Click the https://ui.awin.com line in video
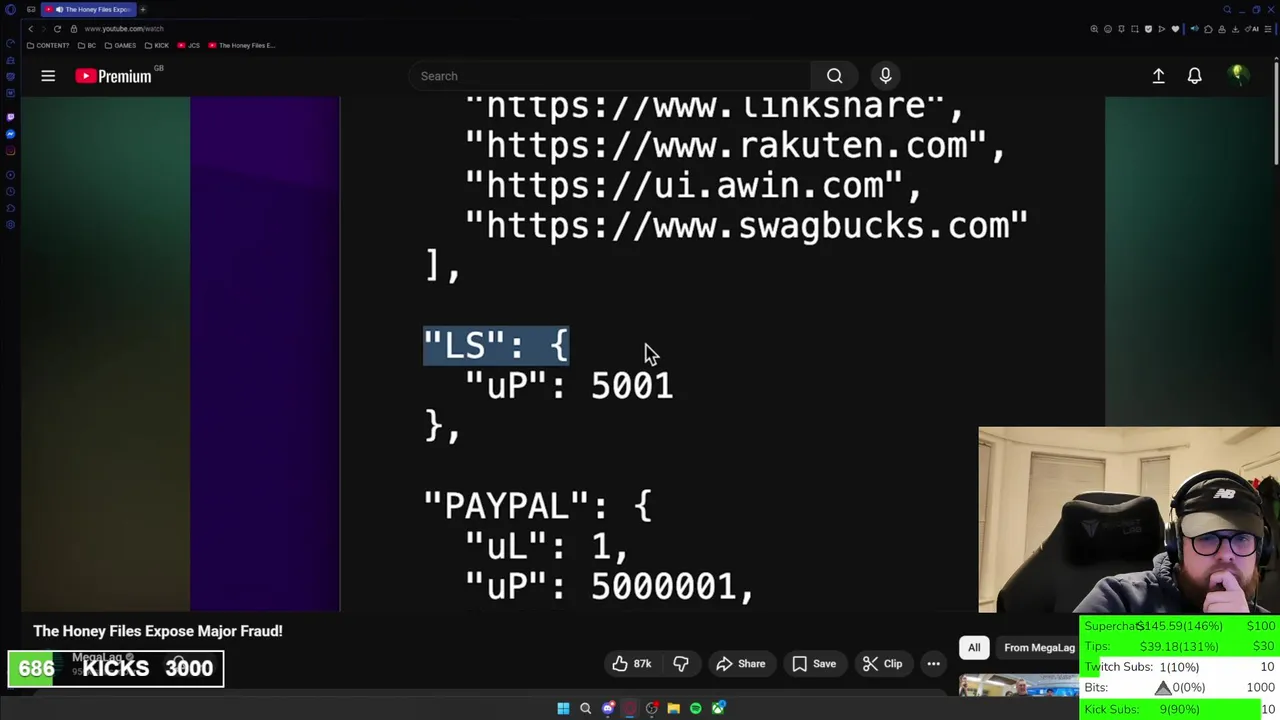This screenshot has height=720, width=1280. [x=693, y=186]
